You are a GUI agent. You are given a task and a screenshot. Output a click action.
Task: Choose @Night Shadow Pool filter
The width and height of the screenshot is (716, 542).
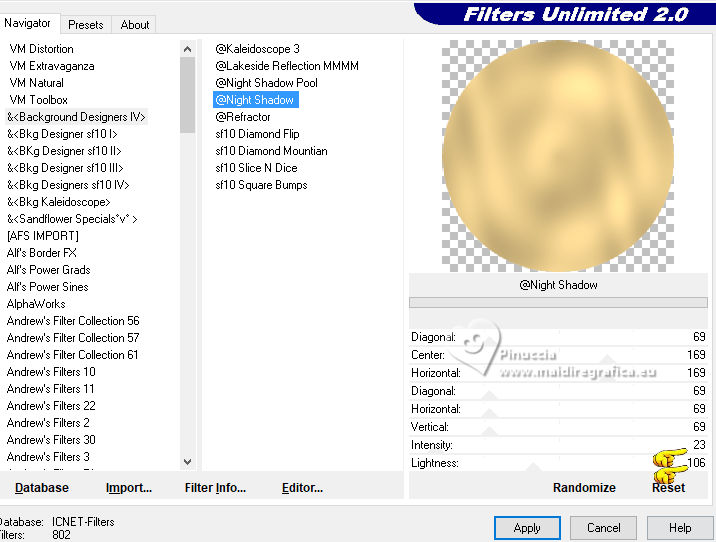point(266,83)
